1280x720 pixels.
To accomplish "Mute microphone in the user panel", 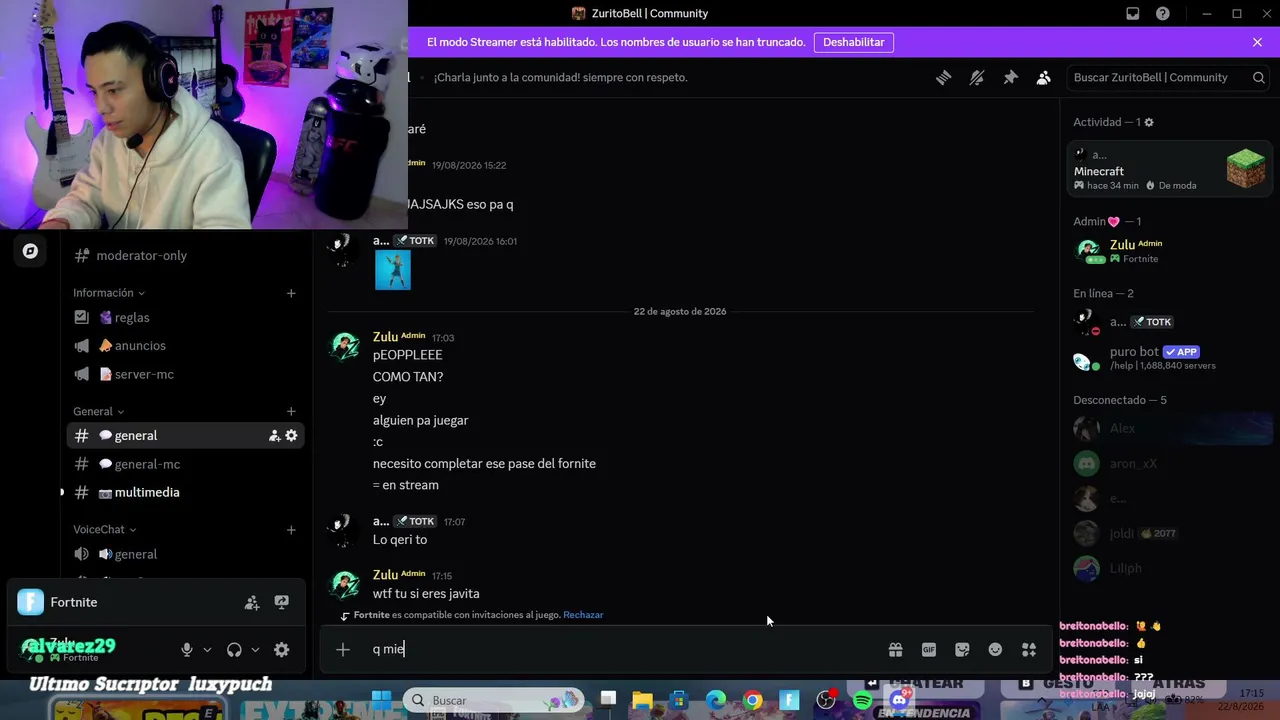I will pos(187,650).
